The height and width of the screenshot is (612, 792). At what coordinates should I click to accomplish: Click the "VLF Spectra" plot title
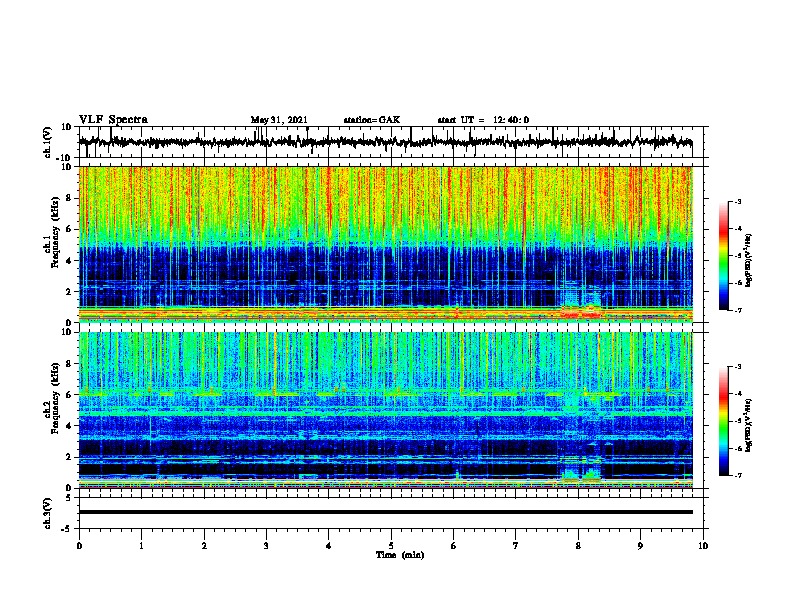click(x=113, y=120)
